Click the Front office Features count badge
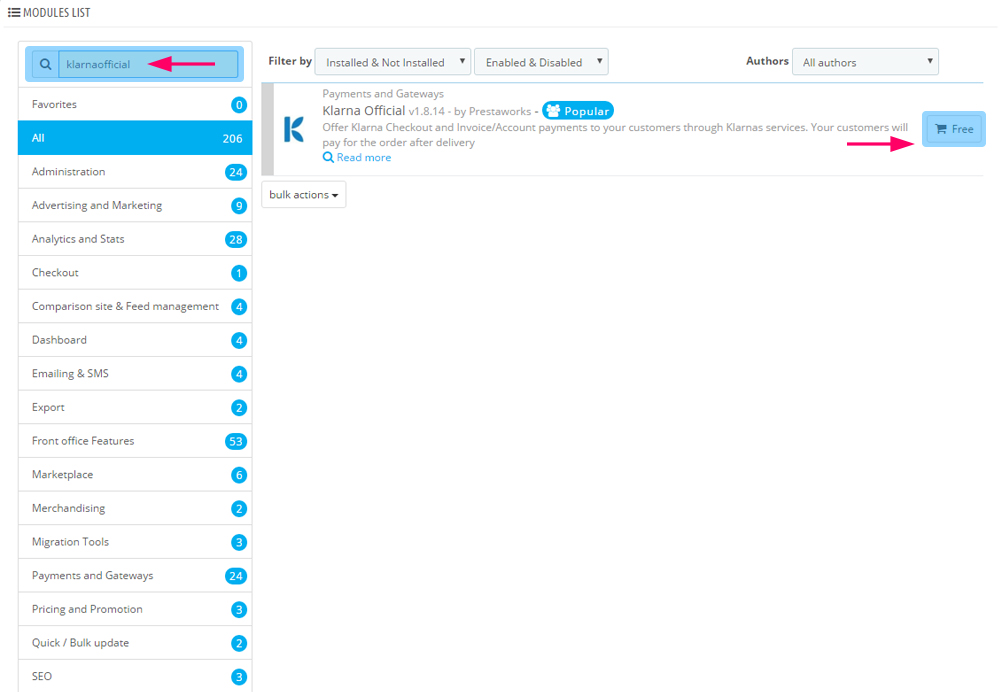Image resolution: width=1000 pixels, height=692 pixels. pyautogui.click(x=236, y=441)
